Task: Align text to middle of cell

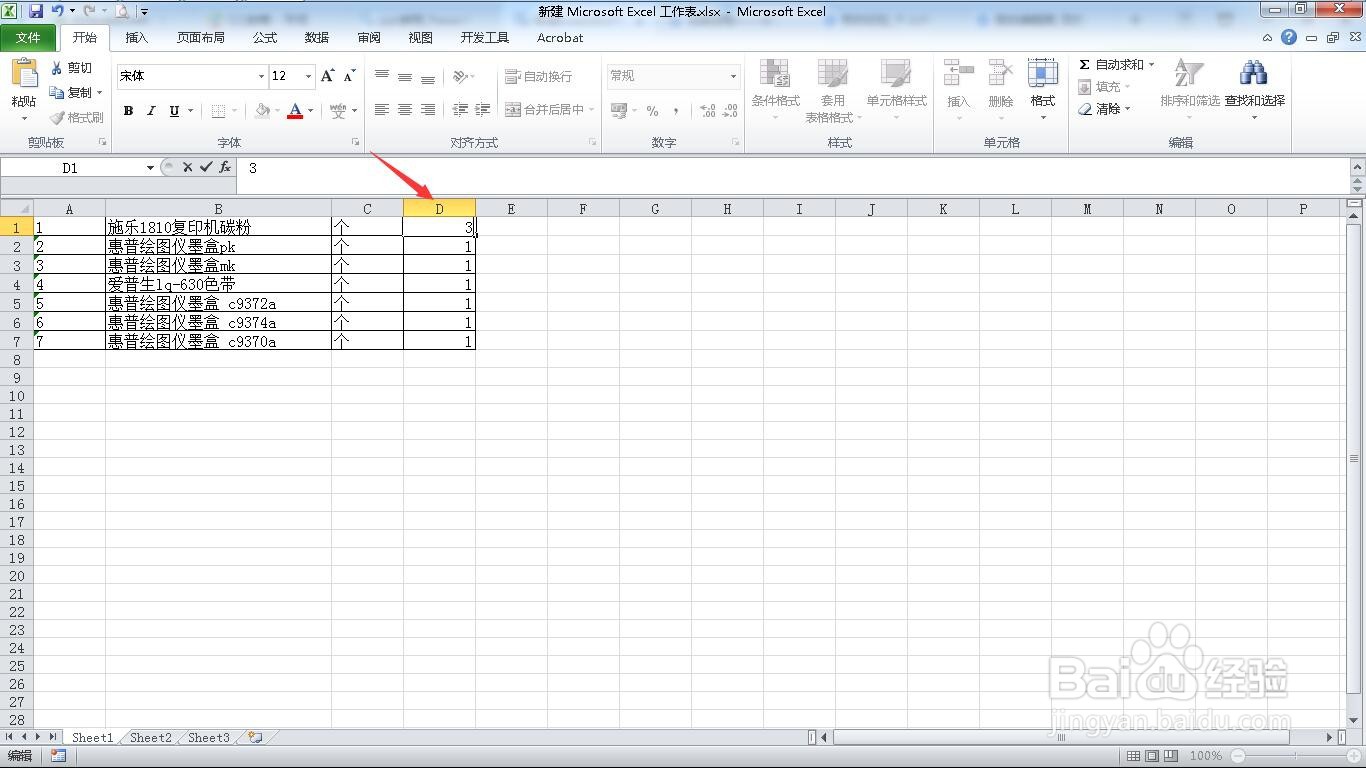Action: 405,76
